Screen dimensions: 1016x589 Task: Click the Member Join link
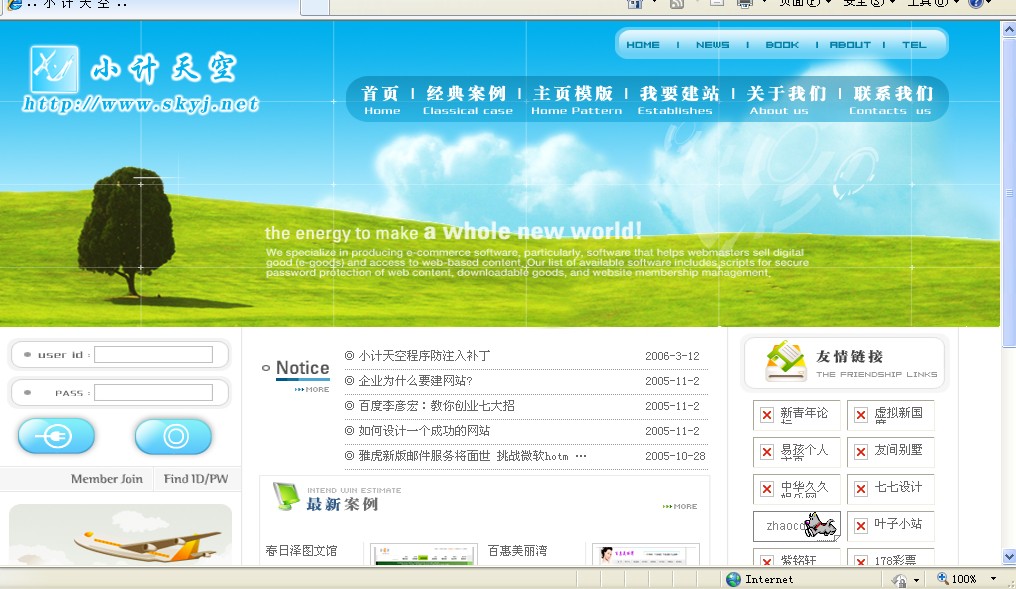click(x=107, y=479)
